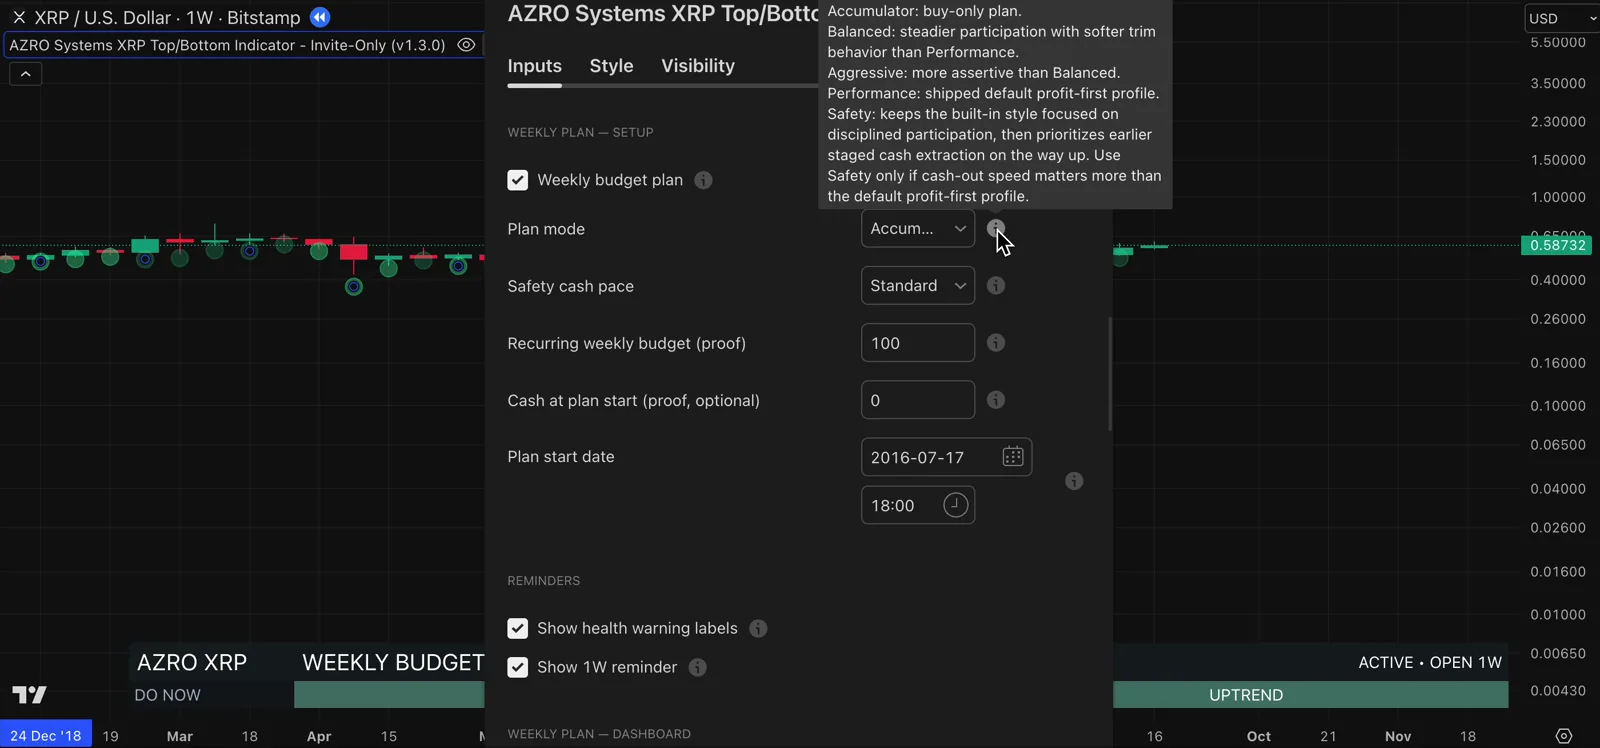
Task: Switch to the Style tab
Action: tap(611, 66)
